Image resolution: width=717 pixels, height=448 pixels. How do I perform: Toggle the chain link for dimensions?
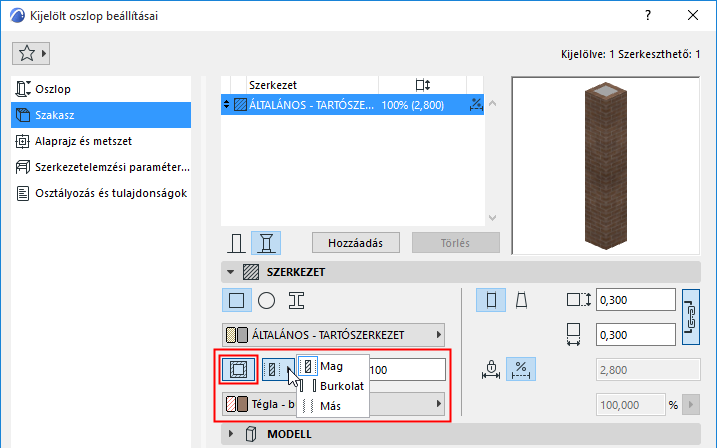690,317
